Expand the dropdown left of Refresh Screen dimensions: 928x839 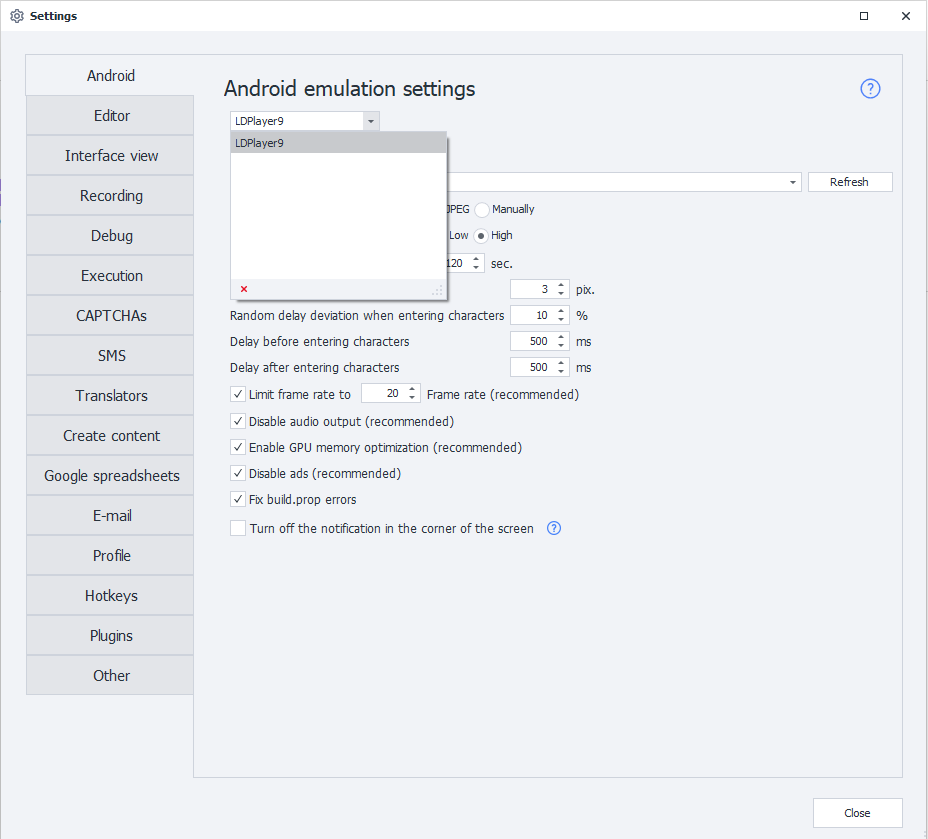794,182
